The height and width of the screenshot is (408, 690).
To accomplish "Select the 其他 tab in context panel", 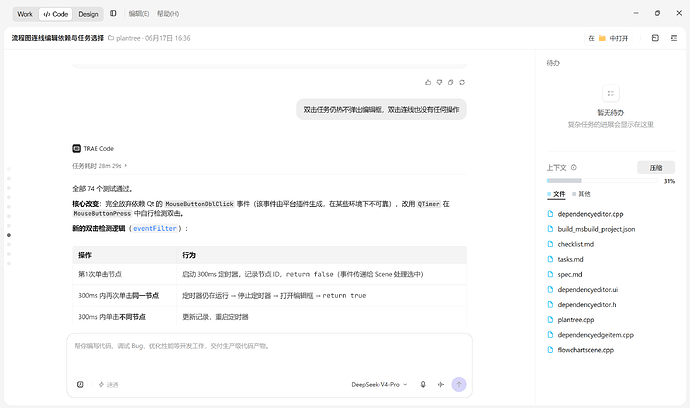I will [581, 194].
